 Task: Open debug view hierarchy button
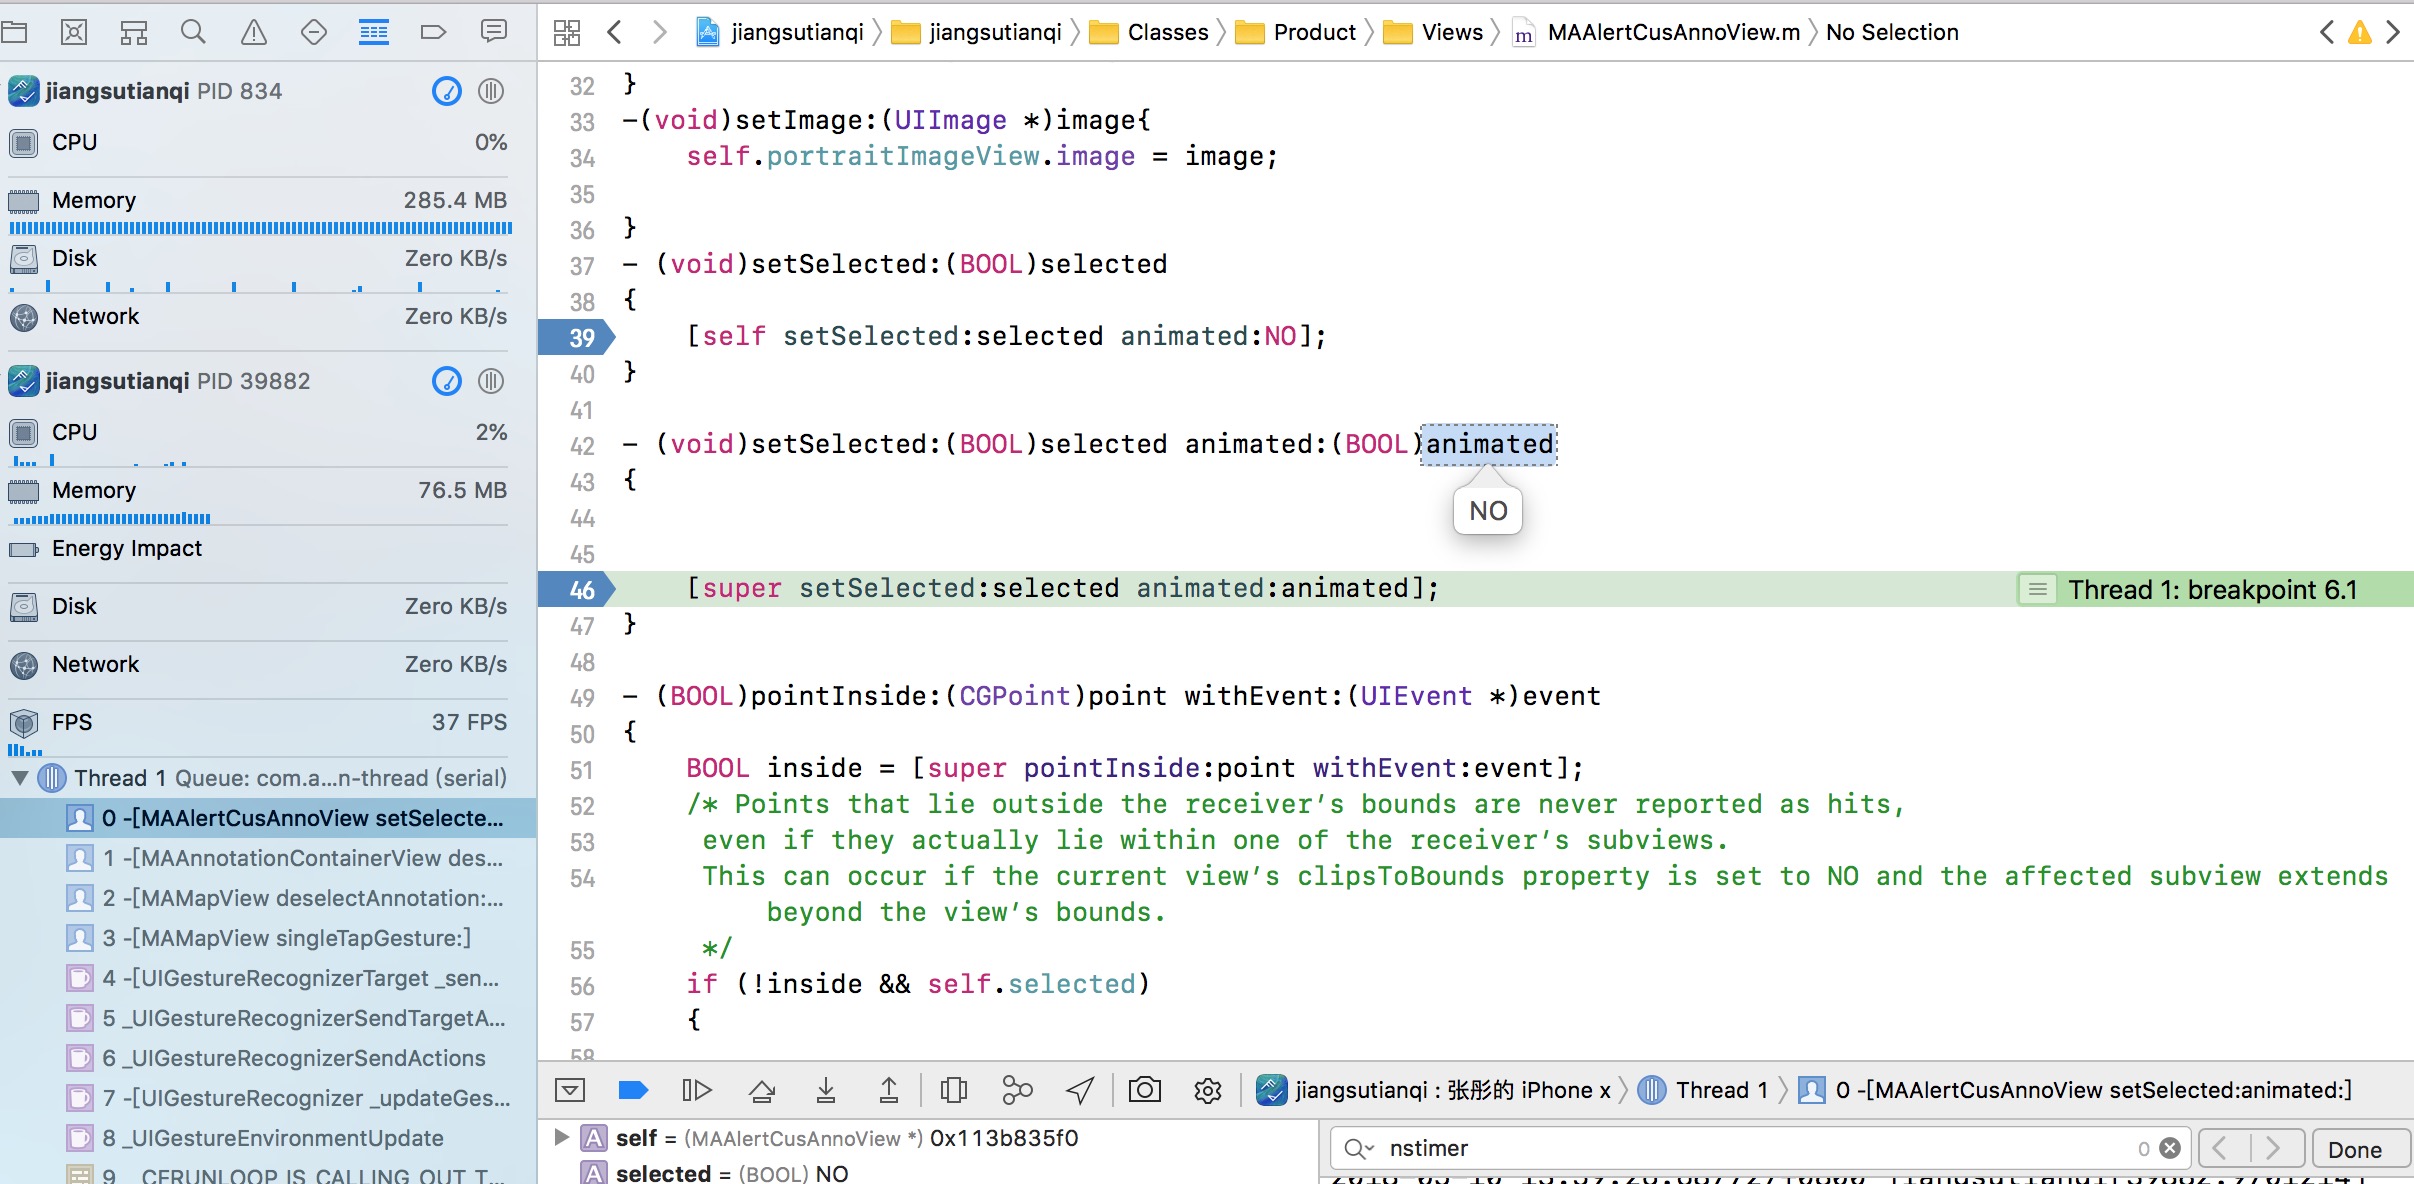(954, 1090)
